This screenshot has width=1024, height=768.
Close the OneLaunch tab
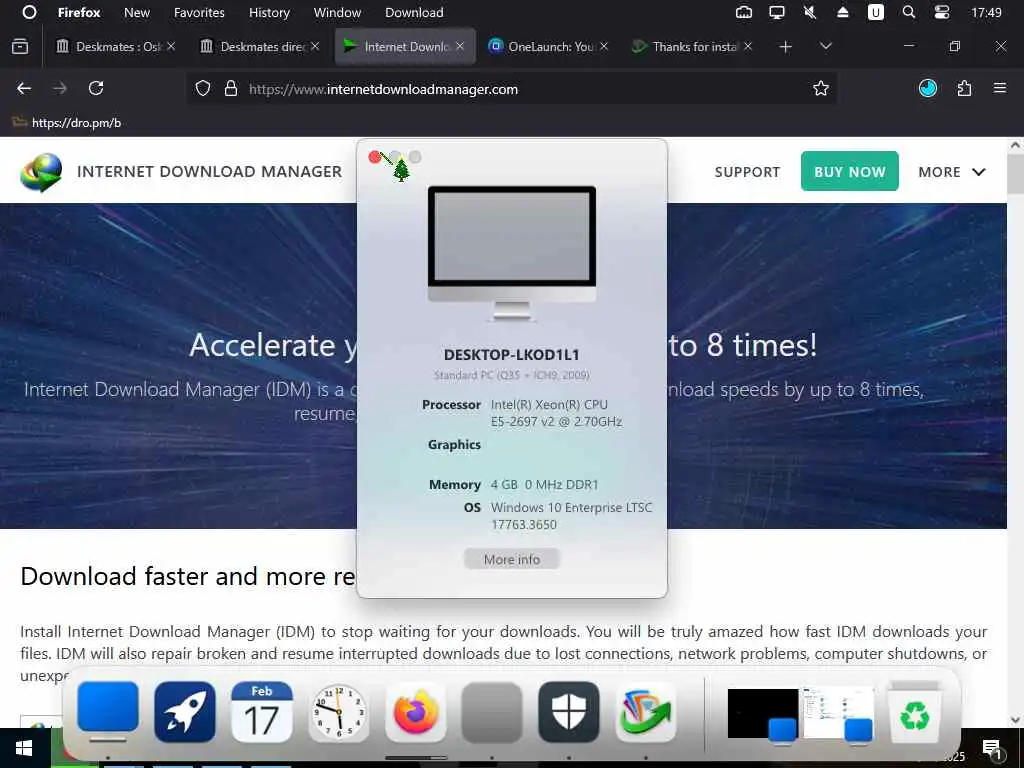[604, 46]
